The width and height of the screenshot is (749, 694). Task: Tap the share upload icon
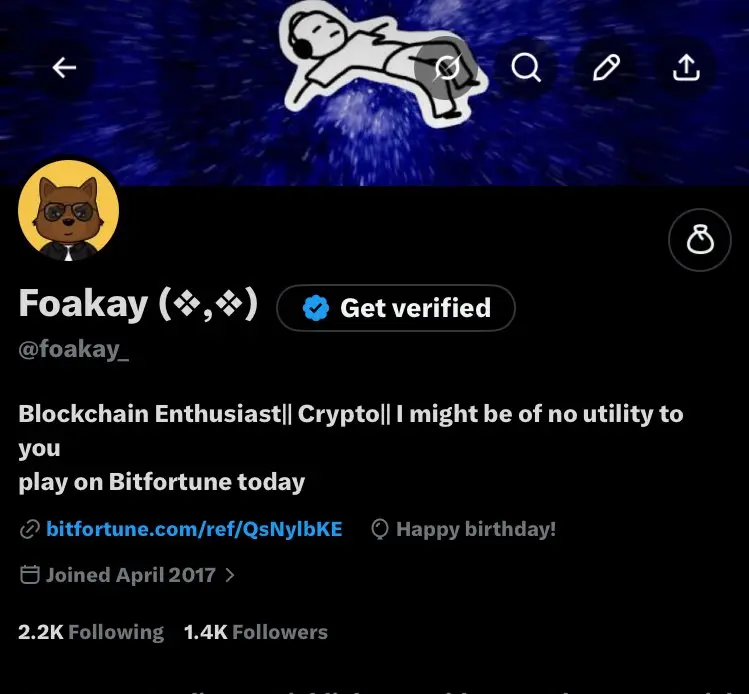[x=685, y=67]
